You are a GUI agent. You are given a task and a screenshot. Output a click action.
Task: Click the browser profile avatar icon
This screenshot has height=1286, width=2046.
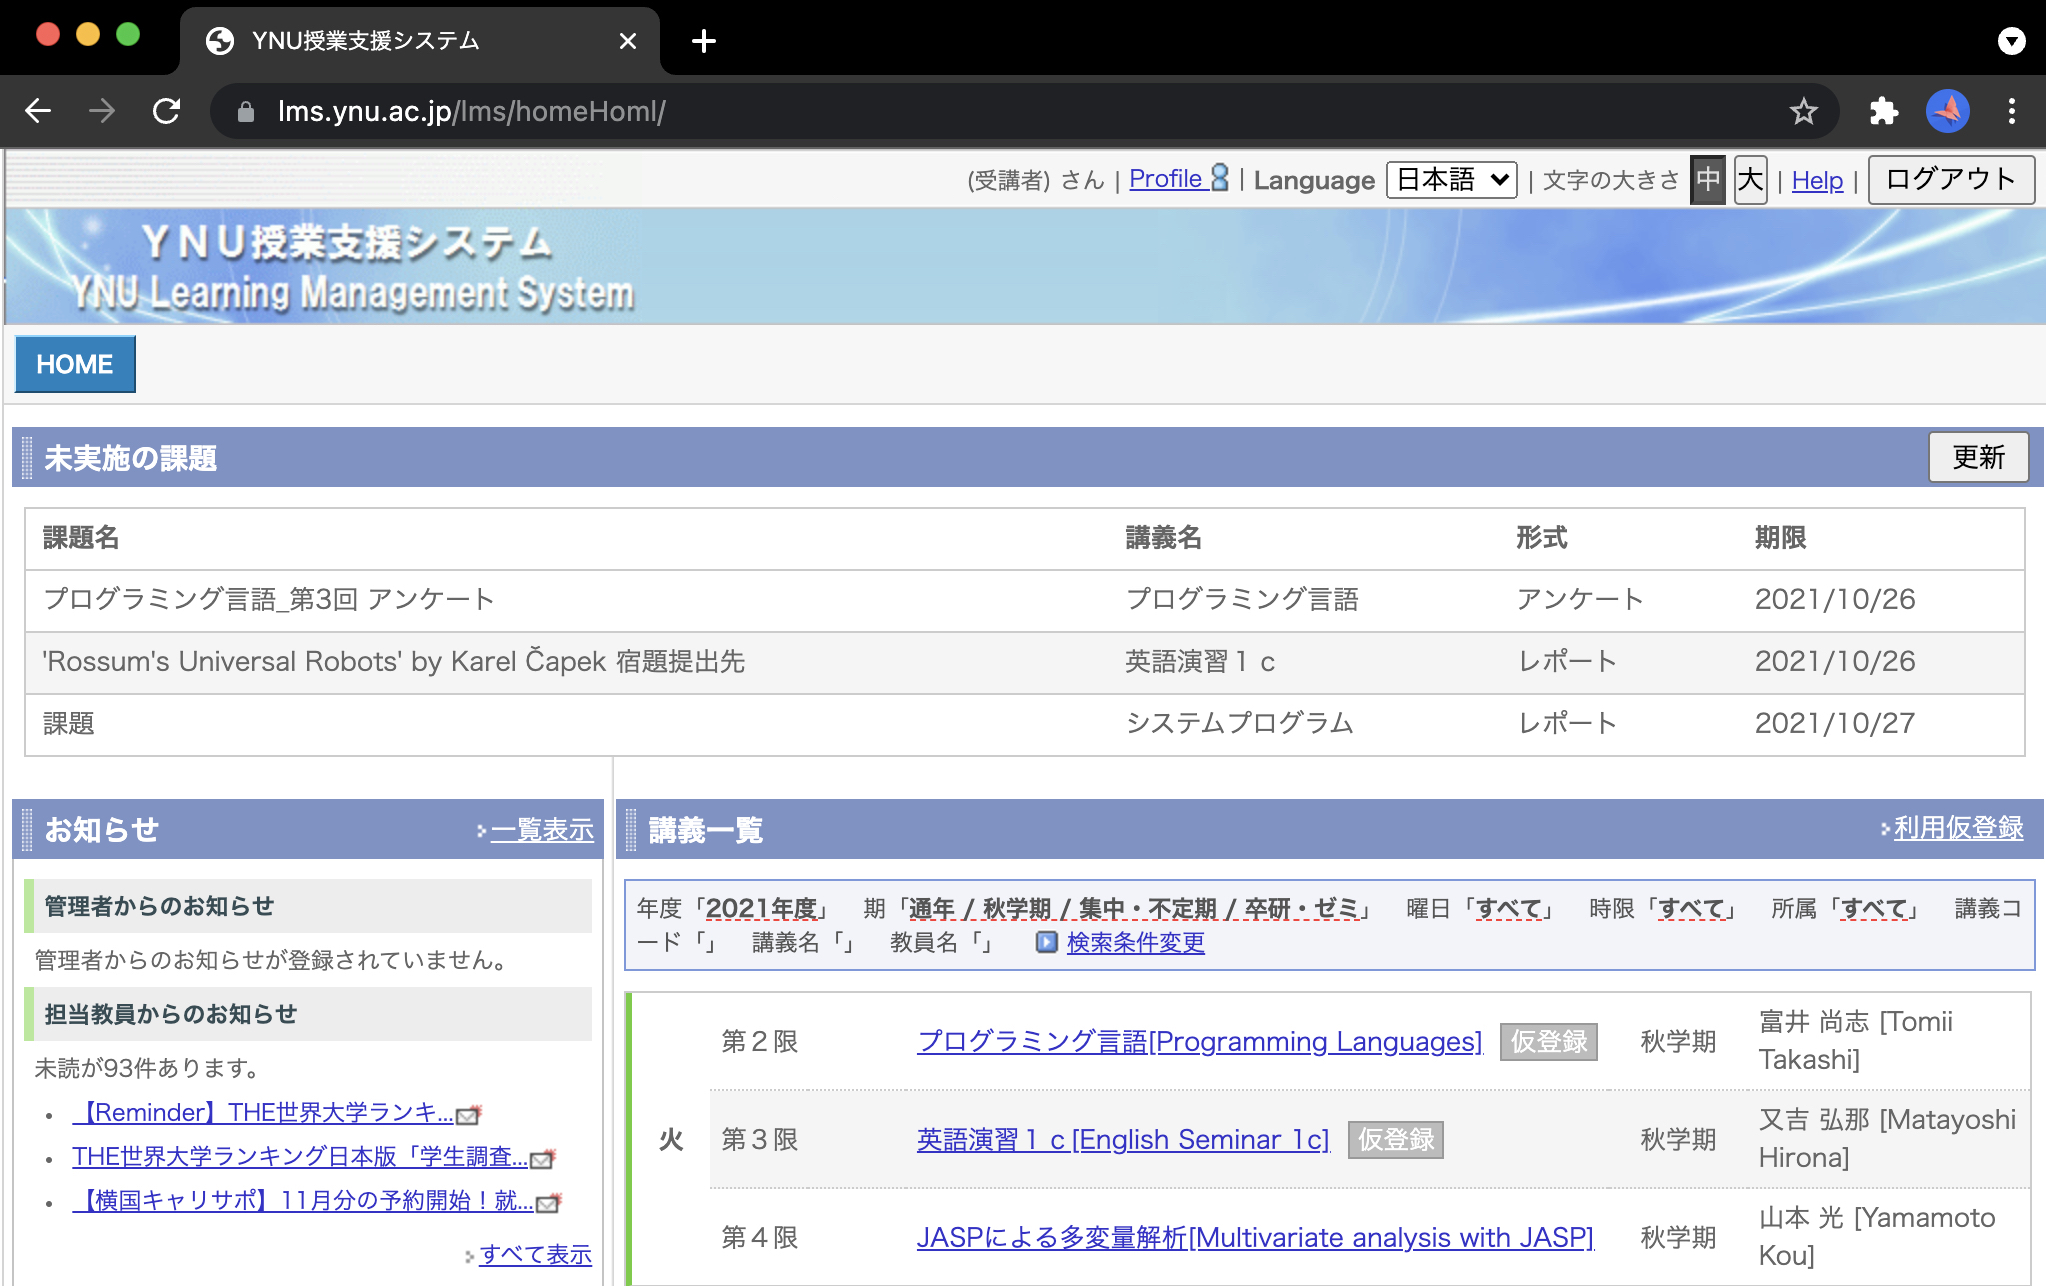(x=1947, y=111)
